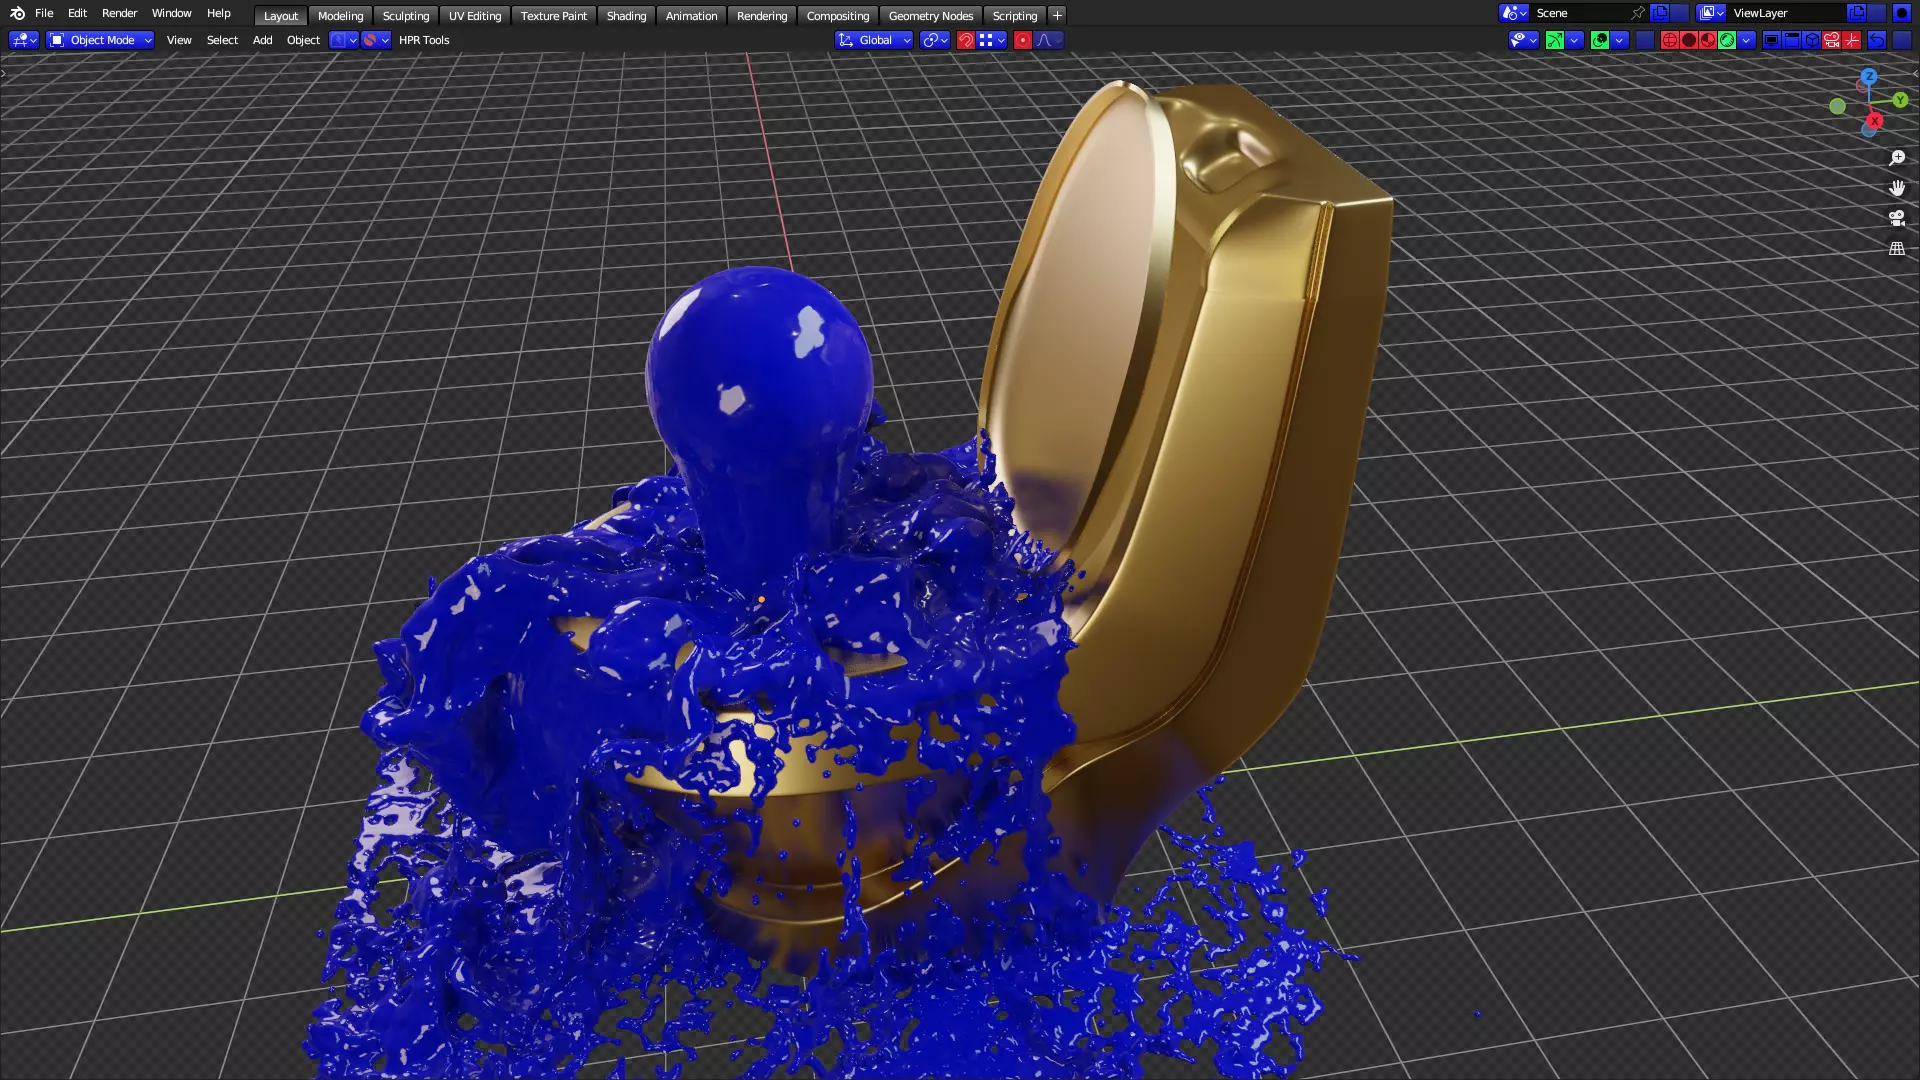Open gizmo options dropdown arrow
The height and width of the screenshot is (1080, 1920).
click(1574, 40)
